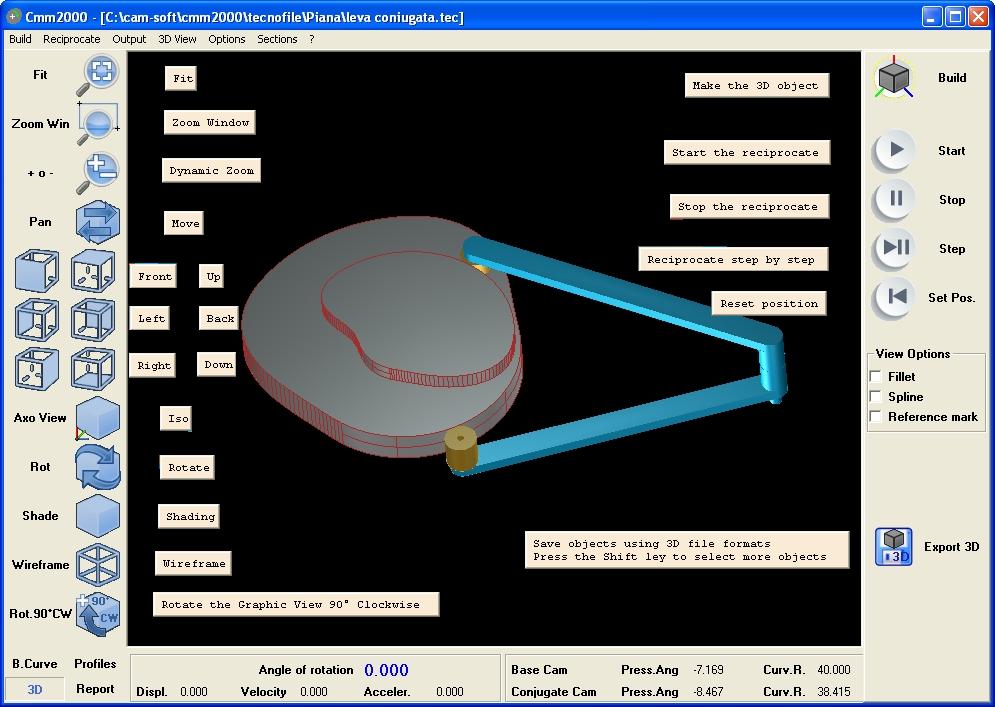The height and width of the screenshot is (707, 995).
Task: Open the Output menu
Action: [x=129, y=39]
